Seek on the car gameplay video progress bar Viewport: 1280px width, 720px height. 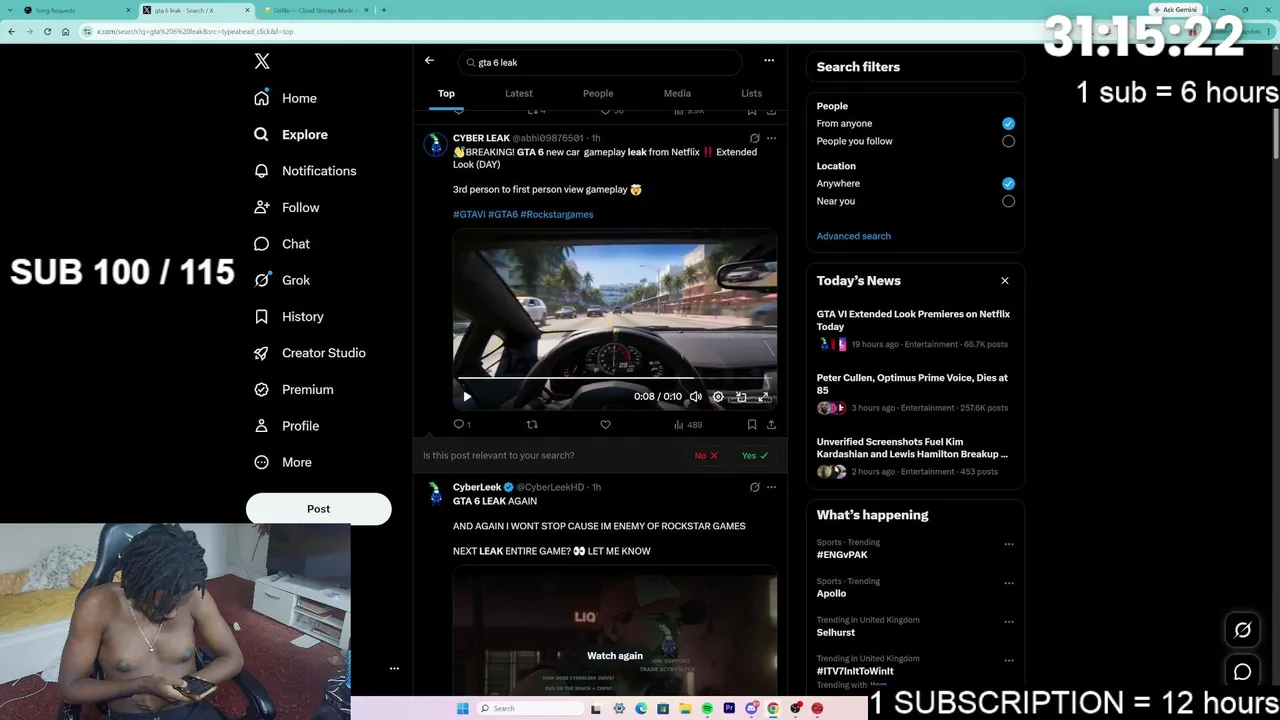(614, 378)
